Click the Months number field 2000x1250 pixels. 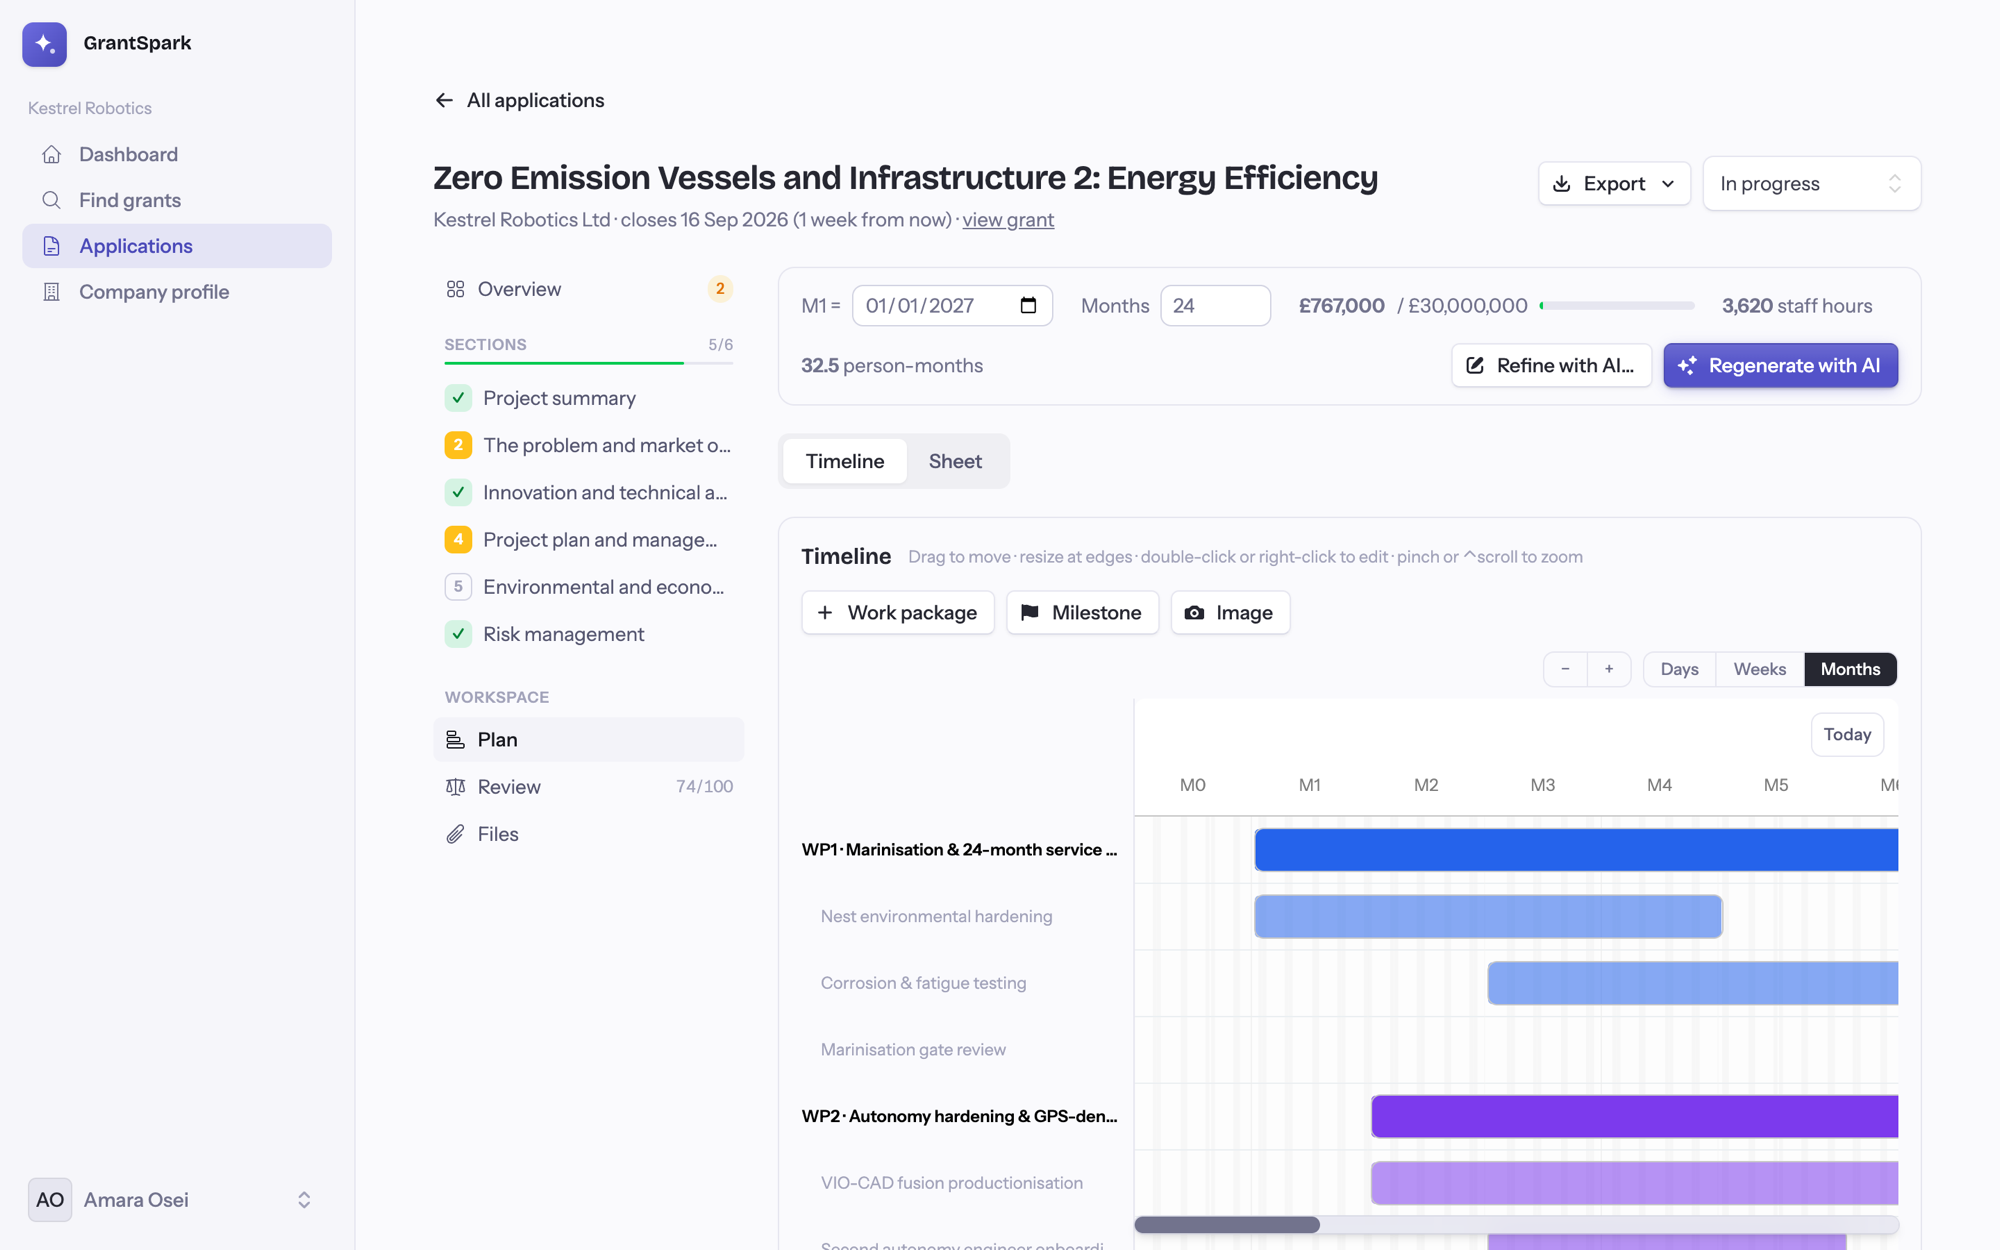pyautogui.click(x=1215, y=306)
